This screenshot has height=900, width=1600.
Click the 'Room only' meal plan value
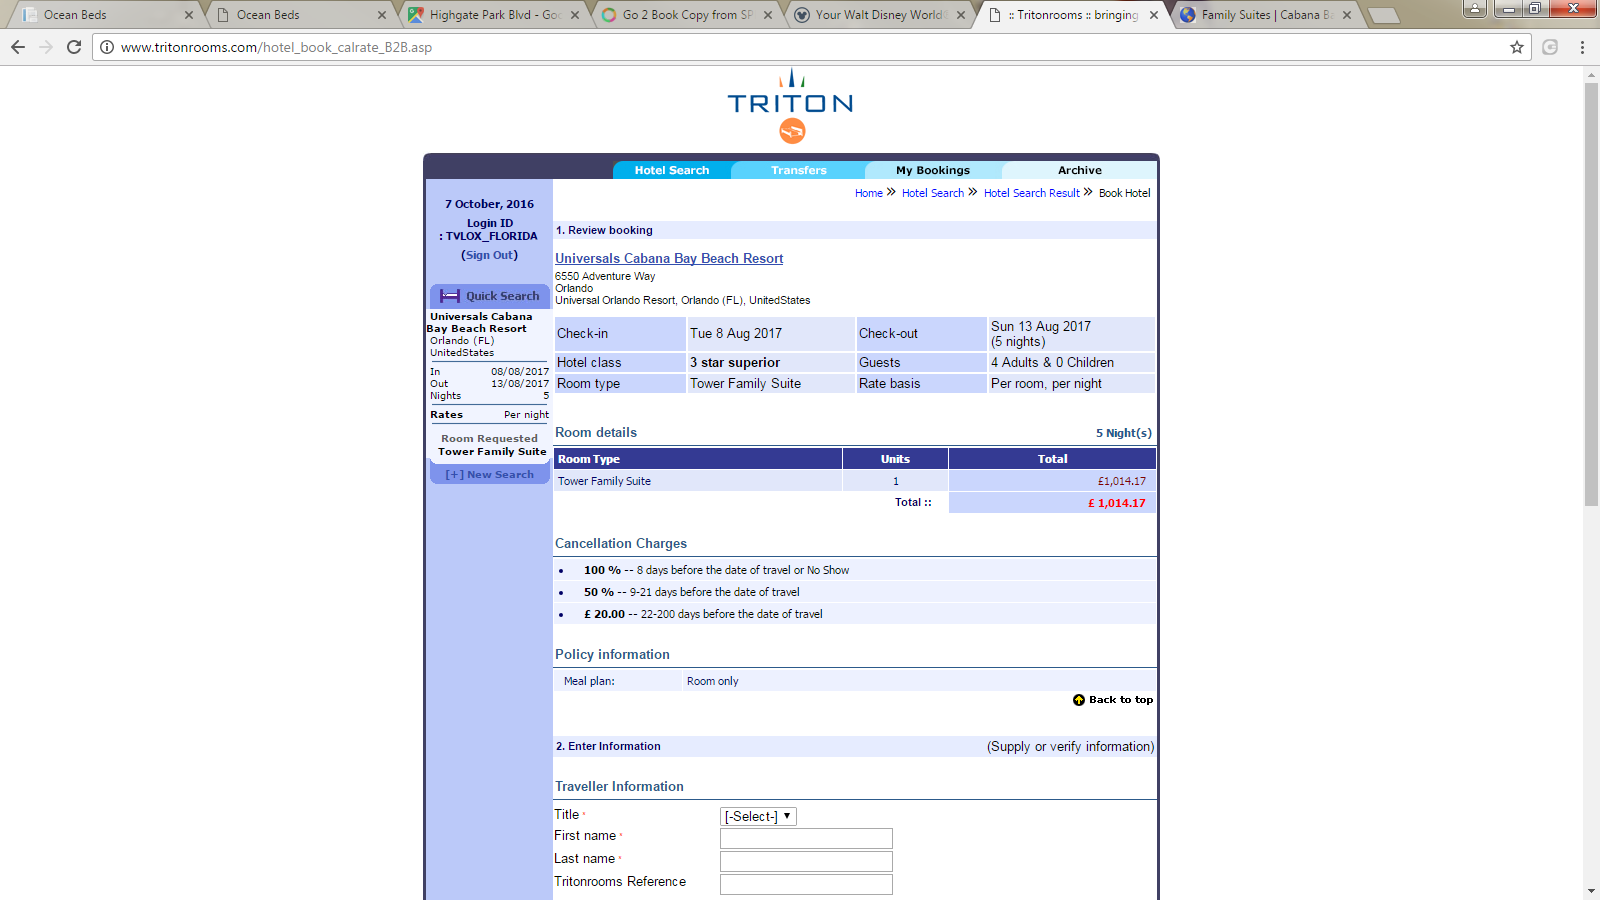click(x=713, y=681)
